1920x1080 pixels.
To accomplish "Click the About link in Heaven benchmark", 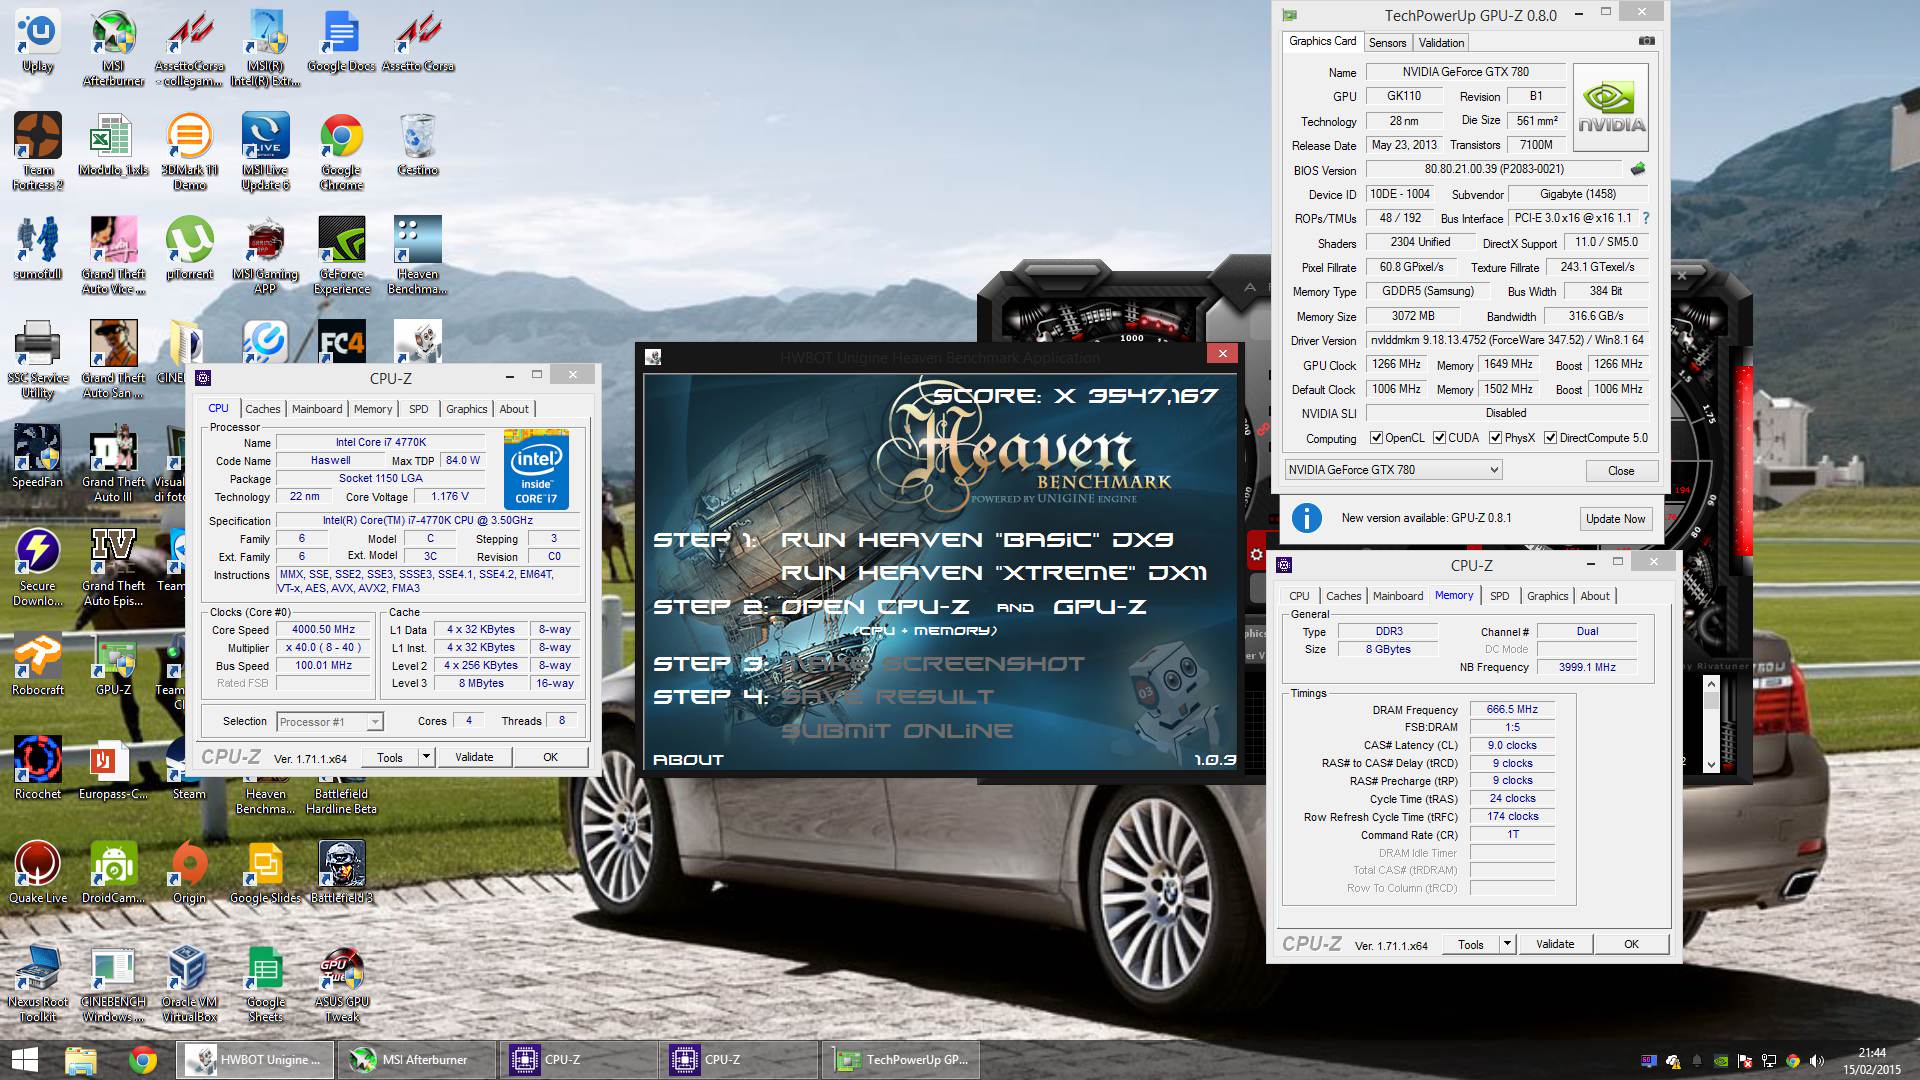I will click(688, 760).
